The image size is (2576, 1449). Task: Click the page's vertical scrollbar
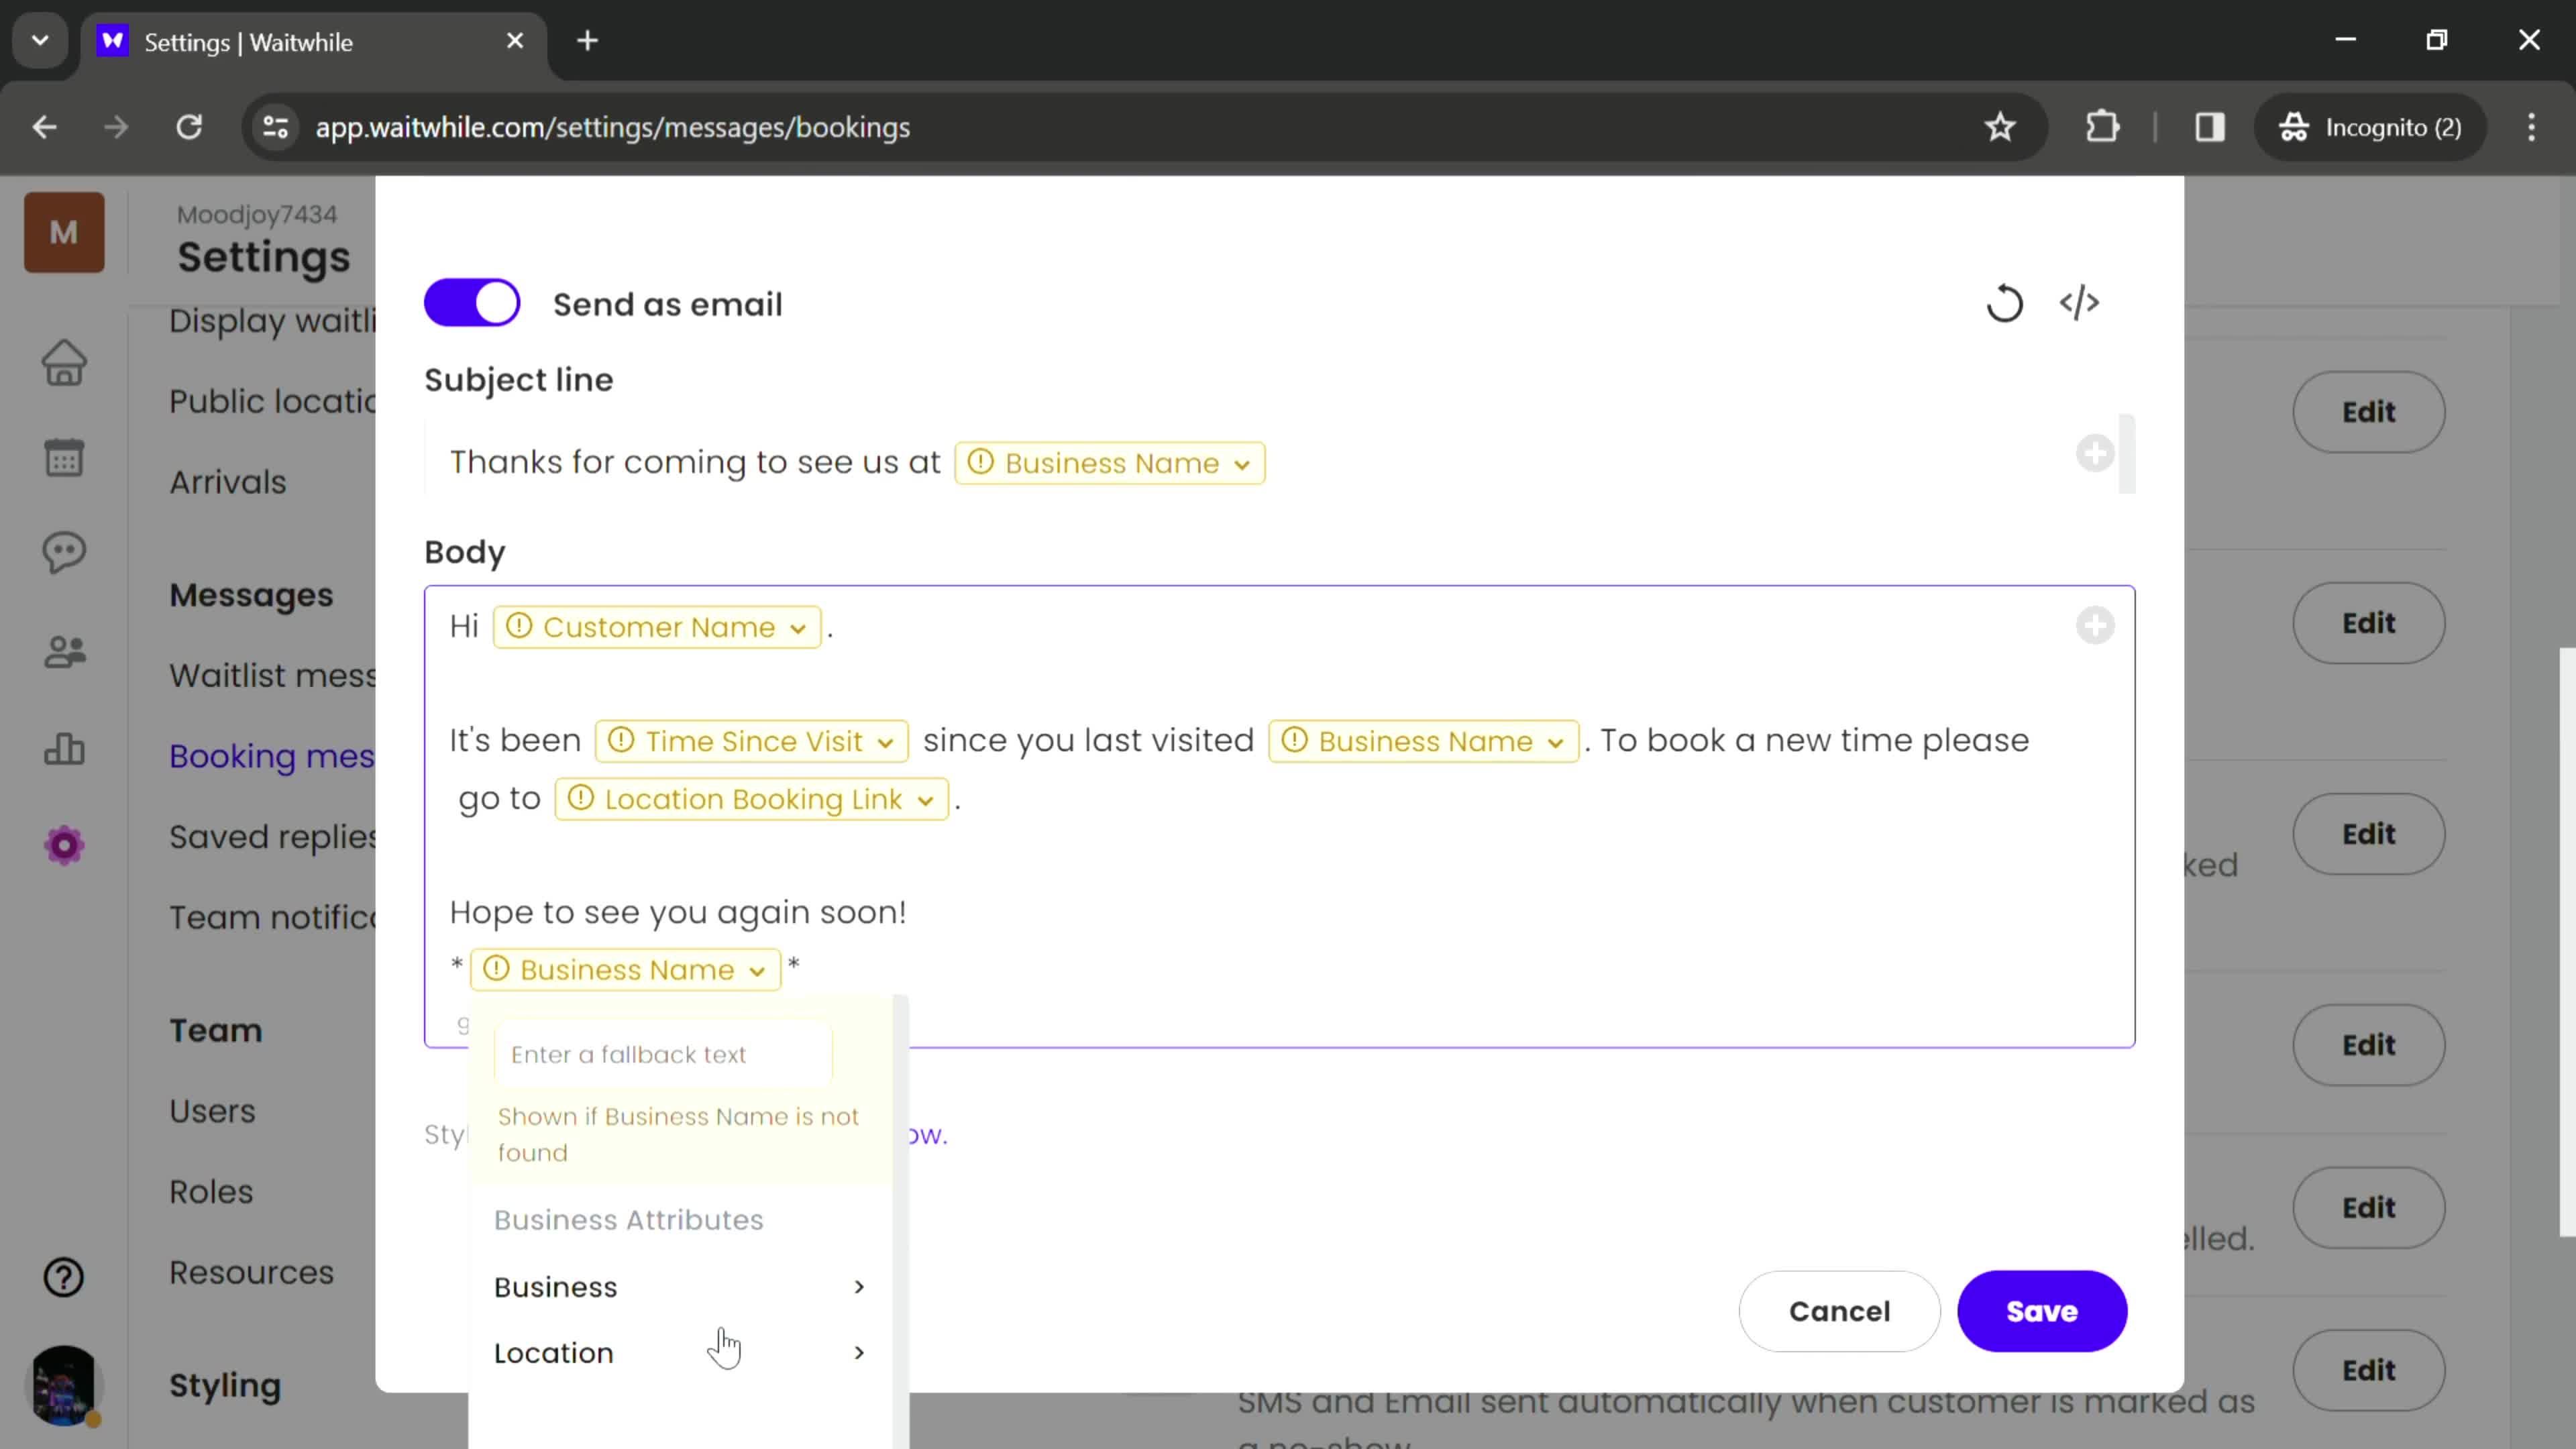[x=2567, y=942]
